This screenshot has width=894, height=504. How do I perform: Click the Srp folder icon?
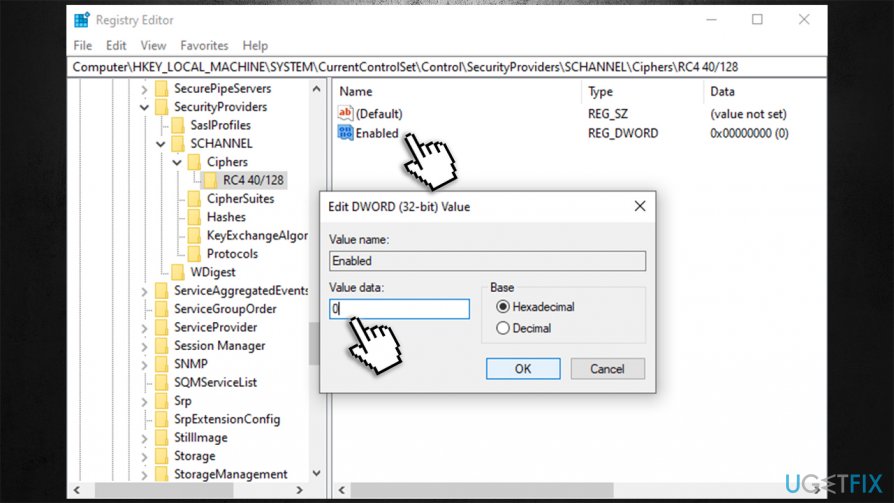click(162, 401)
